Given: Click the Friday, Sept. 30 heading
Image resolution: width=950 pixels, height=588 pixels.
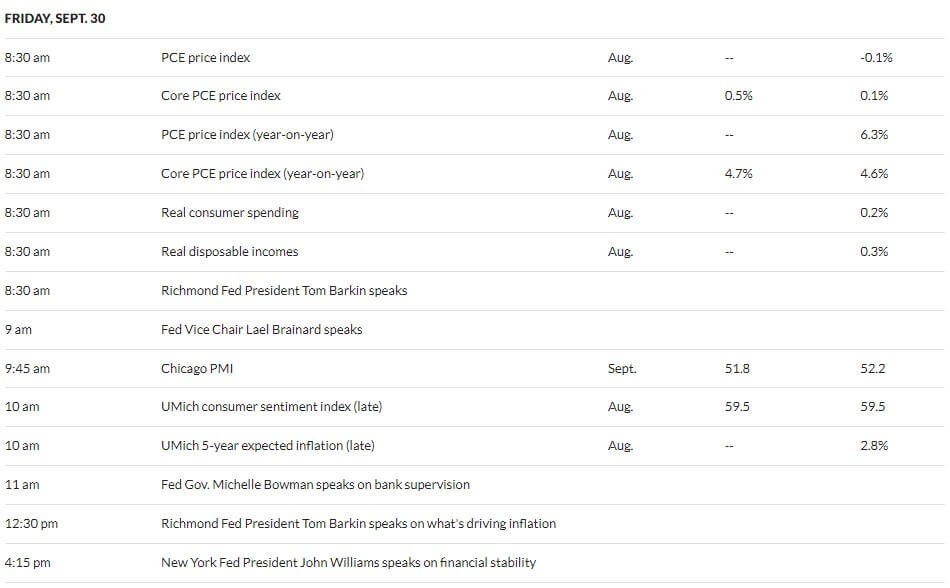Looking at the screenshot, I should (55, 18).
